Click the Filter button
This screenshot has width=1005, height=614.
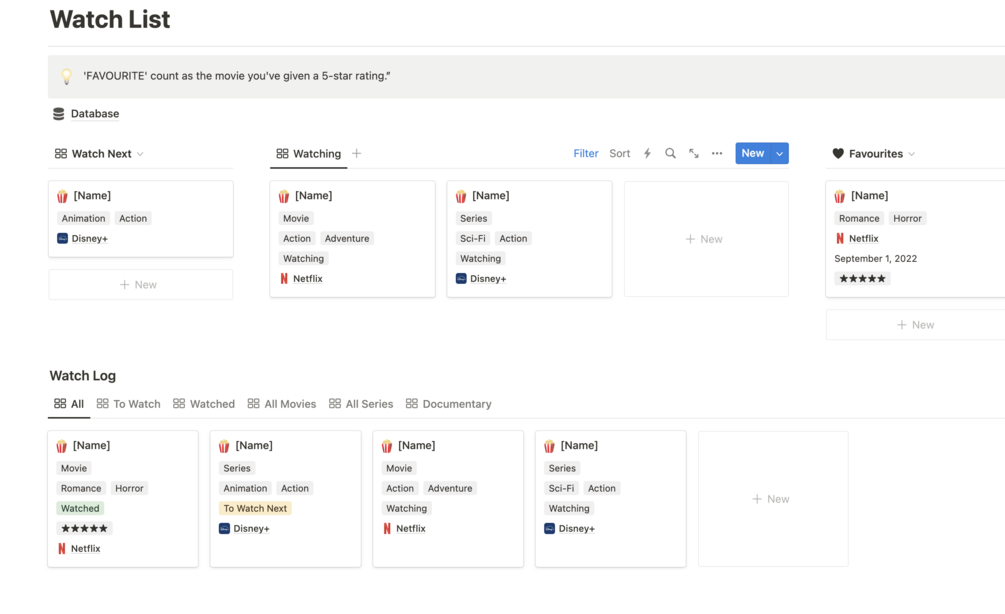click(x=586, y=154)
